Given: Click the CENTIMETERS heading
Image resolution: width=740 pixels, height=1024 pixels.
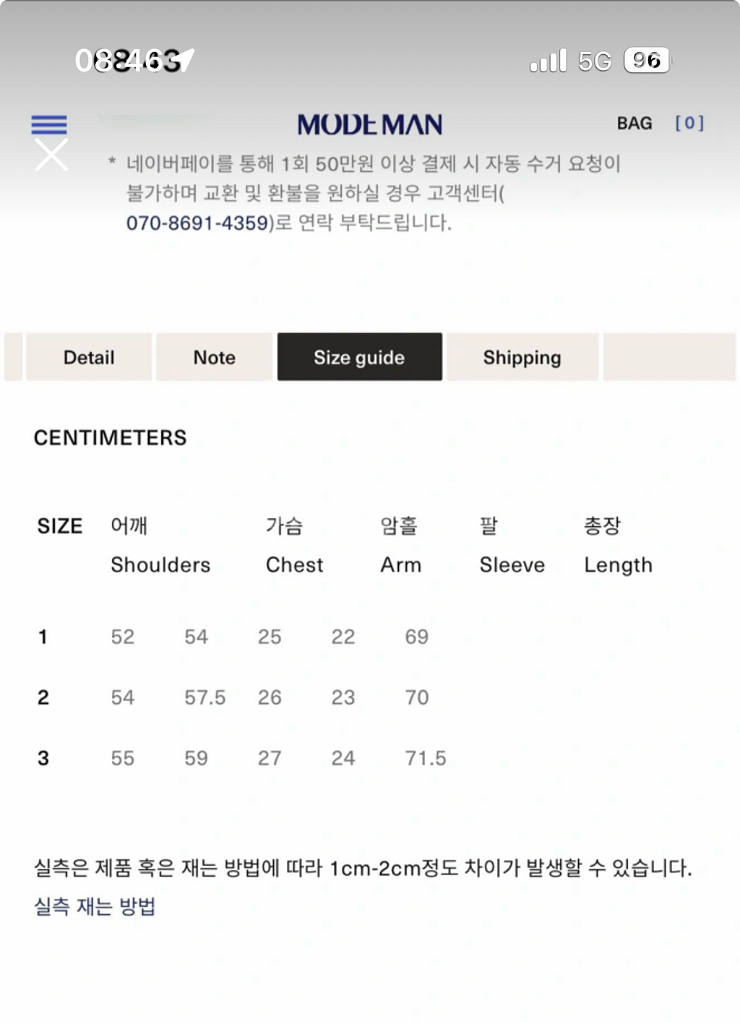Looking at the screenshot, I should [x=110, y=438].
